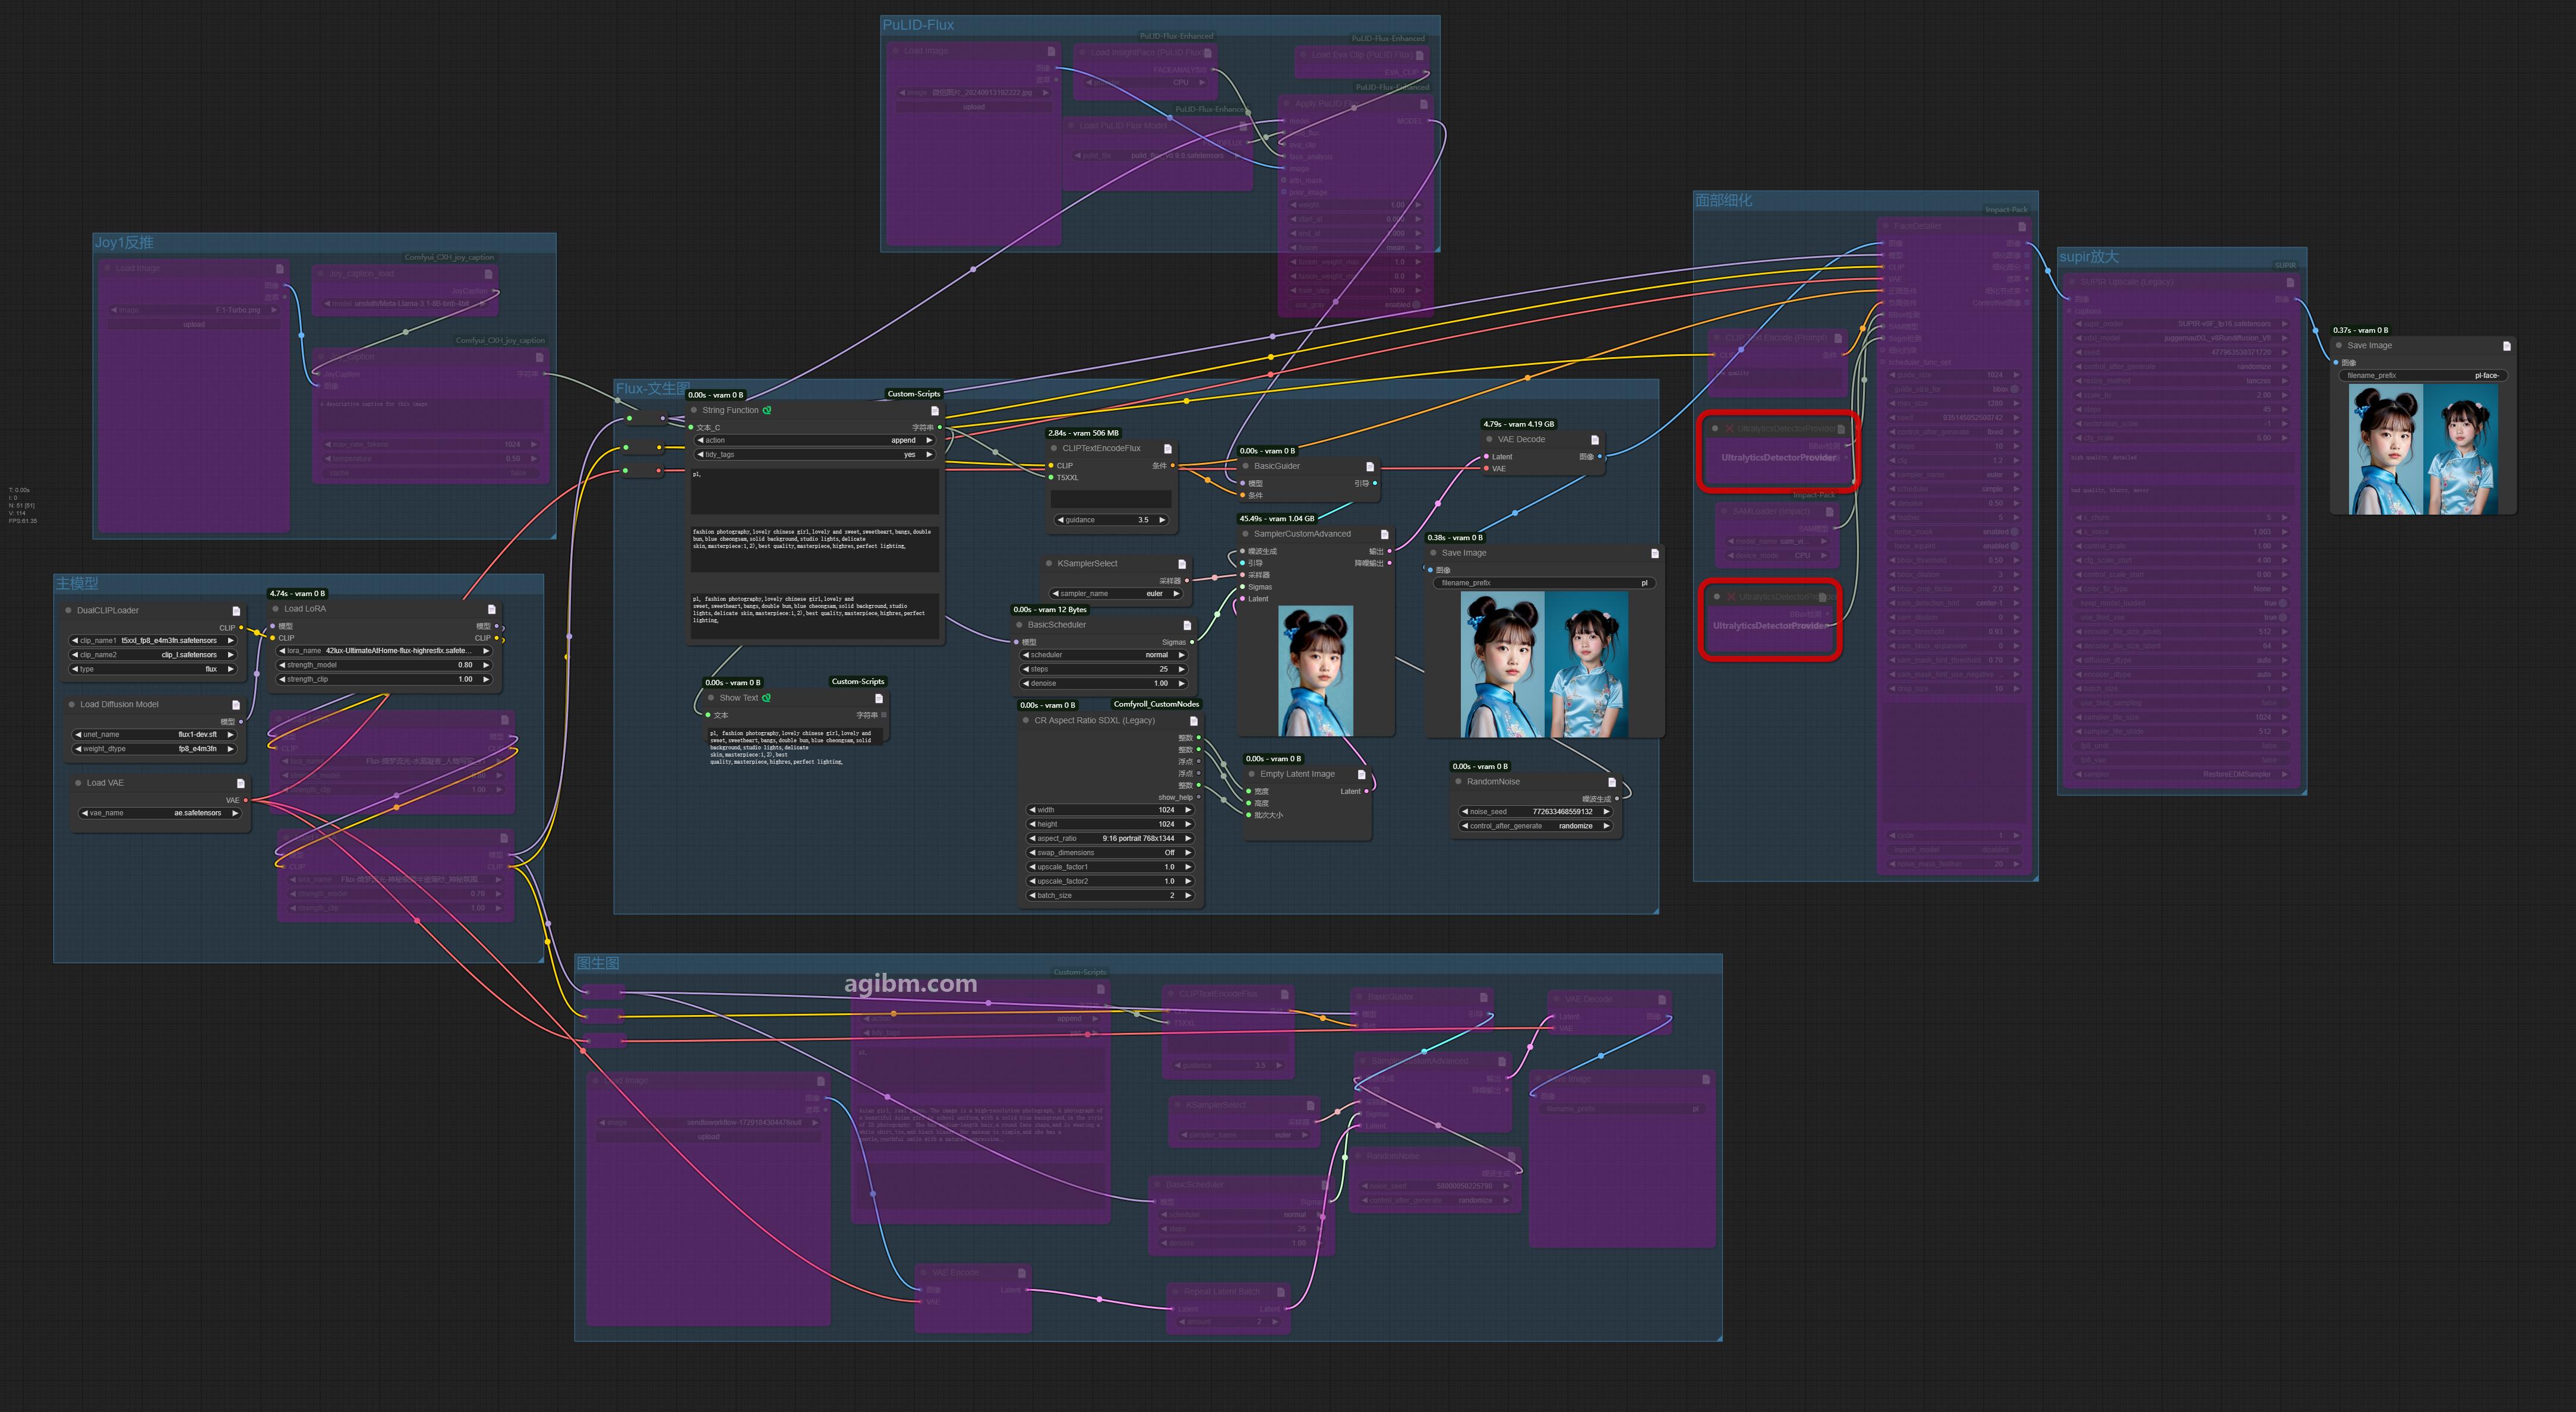Increase strength_model 0.80 on the 42lux Load LoRA

point(486,665)
